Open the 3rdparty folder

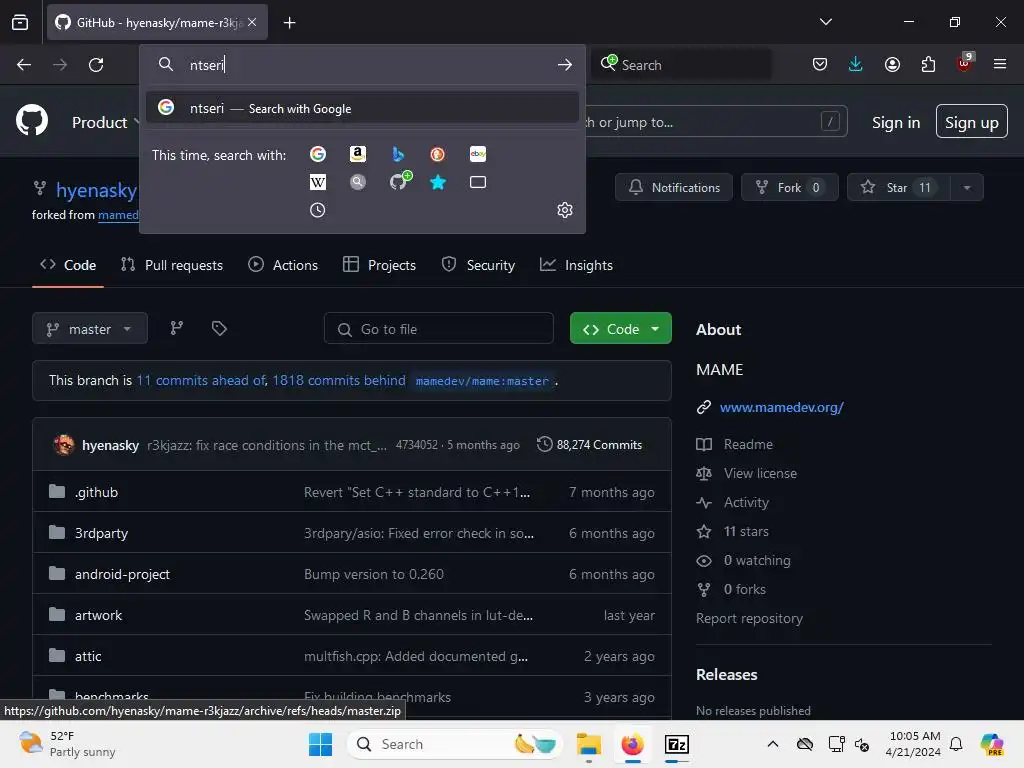coord(101,534)
